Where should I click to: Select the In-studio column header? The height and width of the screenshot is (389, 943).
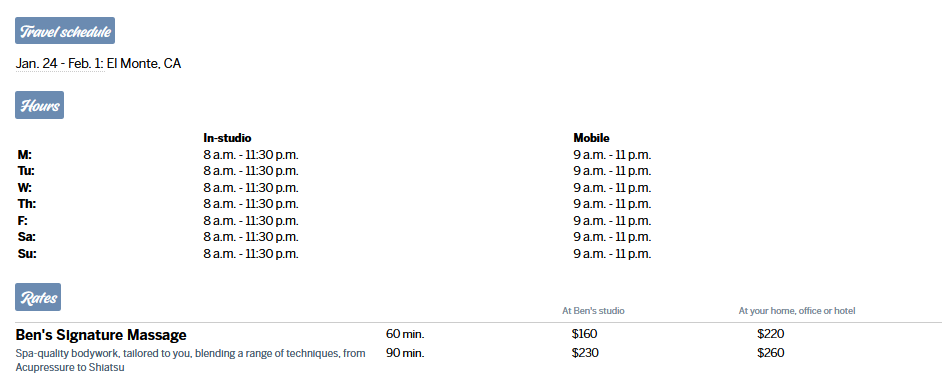(227, 138)
